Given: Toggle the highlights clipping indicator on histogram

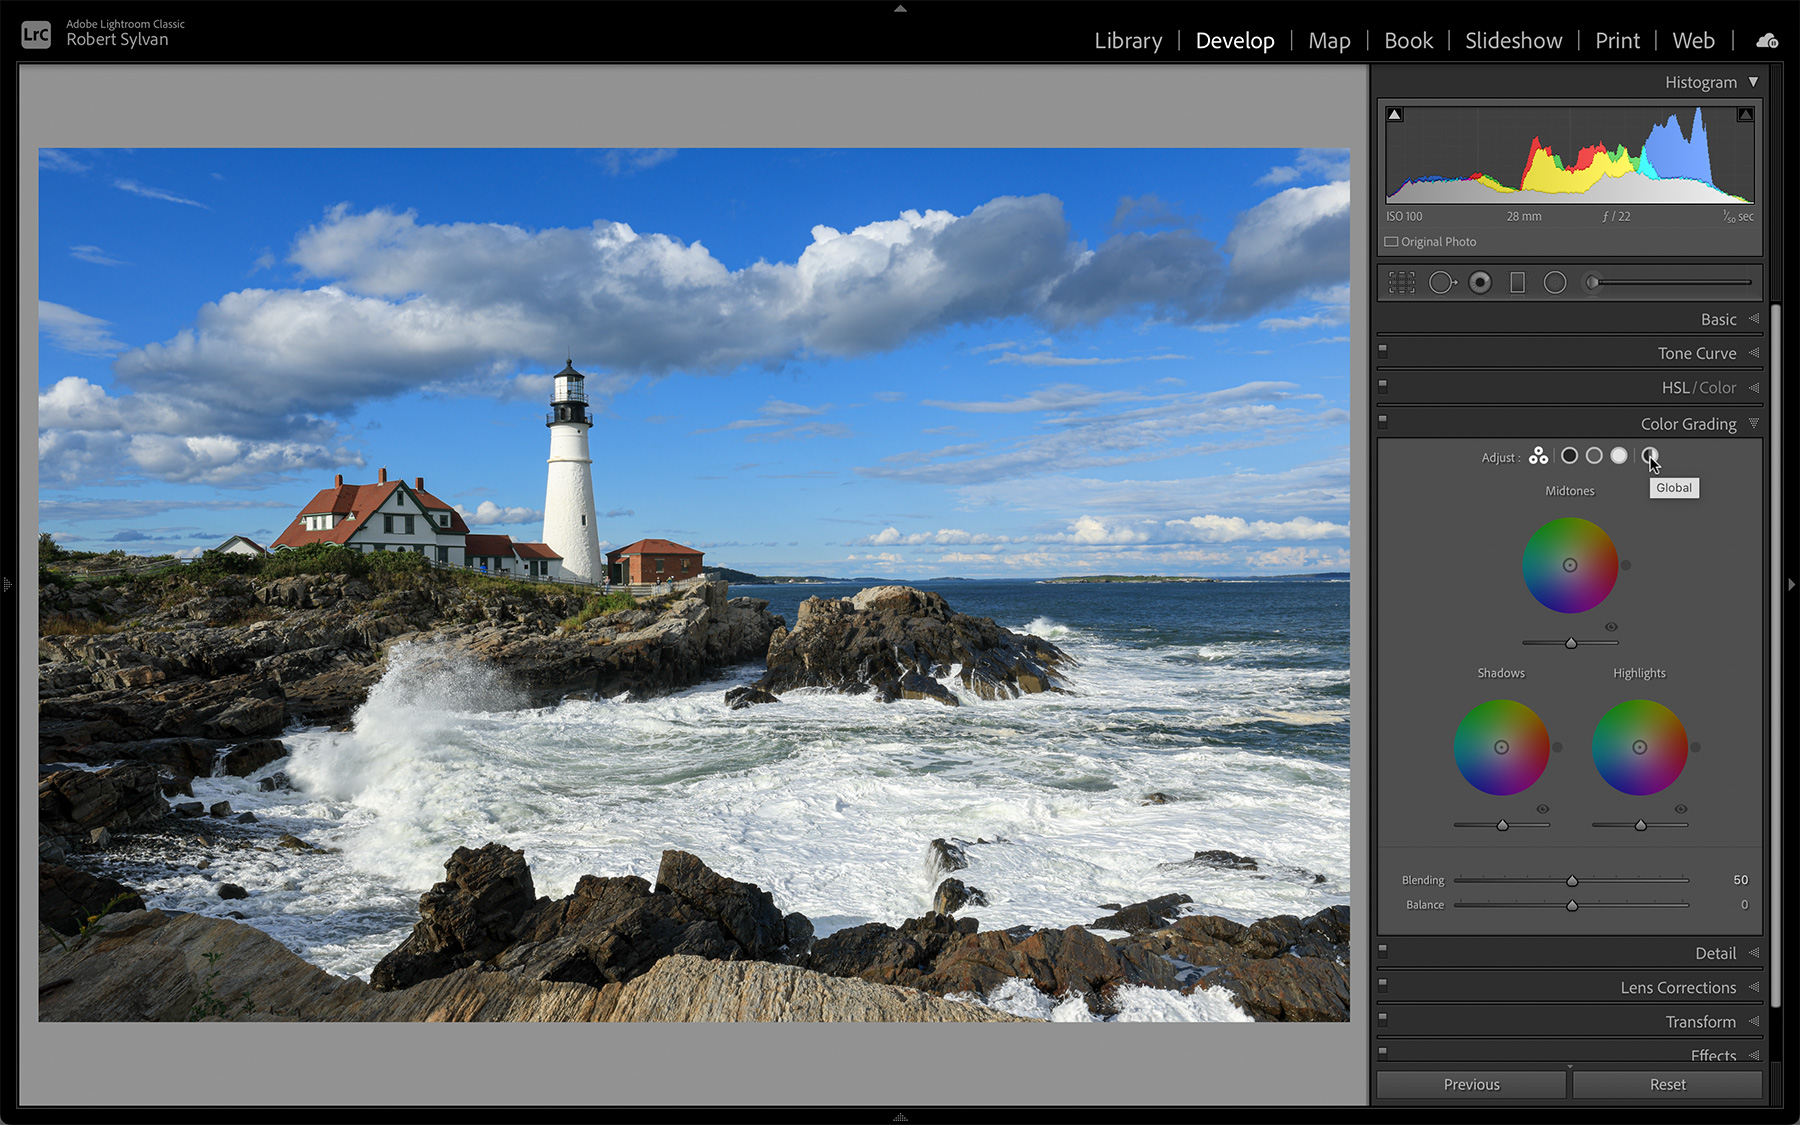Looking at the screenshot, I should pos(1746,114).
